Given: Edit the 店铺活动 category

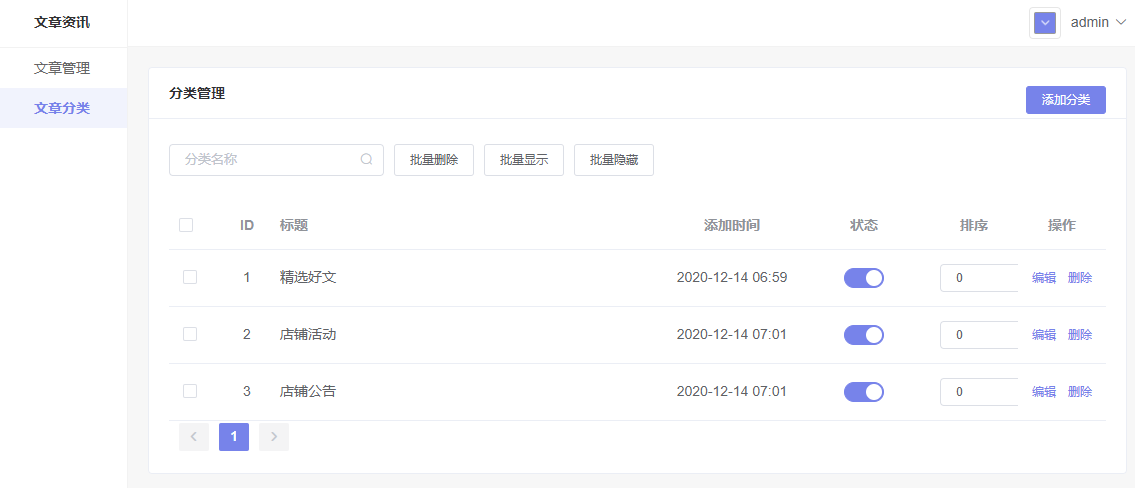Looking at the screenshot, I should (x=1044, y=335).
